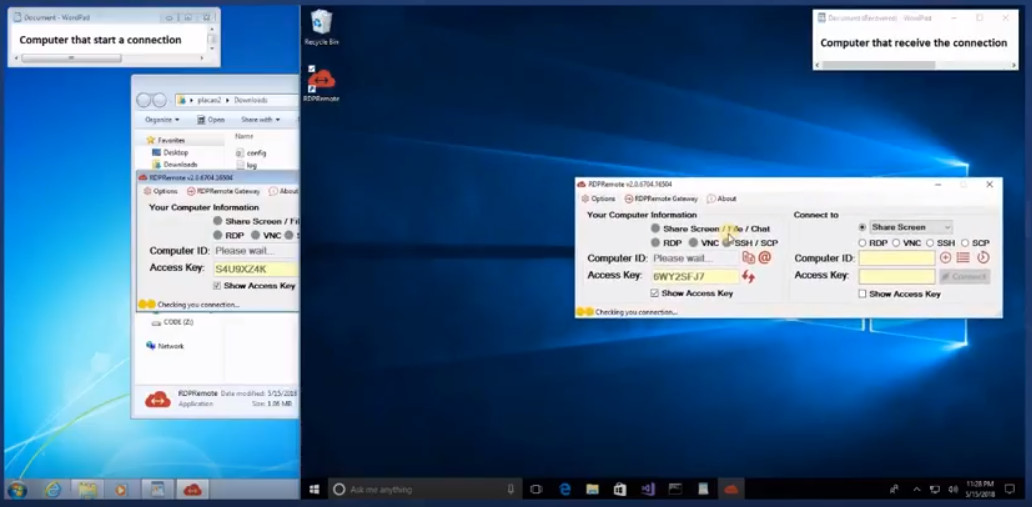Click the Computer ID field under Connect to
Image resolution: width=1032 pixels, height=507 pixels.
[x=896, y=258]
